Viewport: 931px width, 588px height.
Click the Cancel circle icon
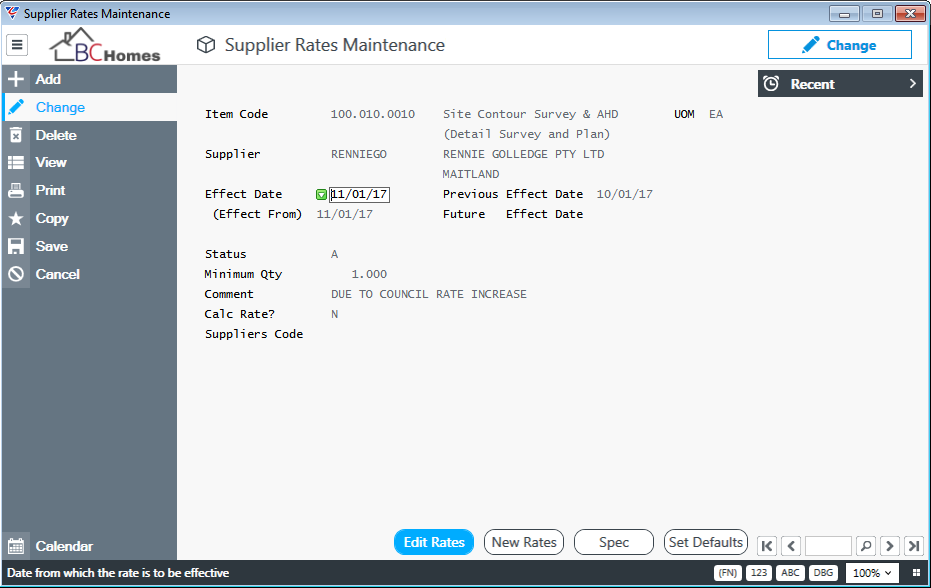coord(16,274)
